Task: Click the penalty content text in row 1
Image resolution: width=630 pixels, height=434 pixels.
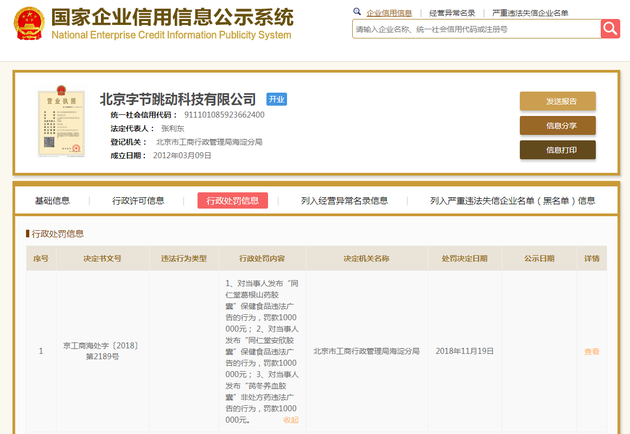Action: click(x=262, y=352)
